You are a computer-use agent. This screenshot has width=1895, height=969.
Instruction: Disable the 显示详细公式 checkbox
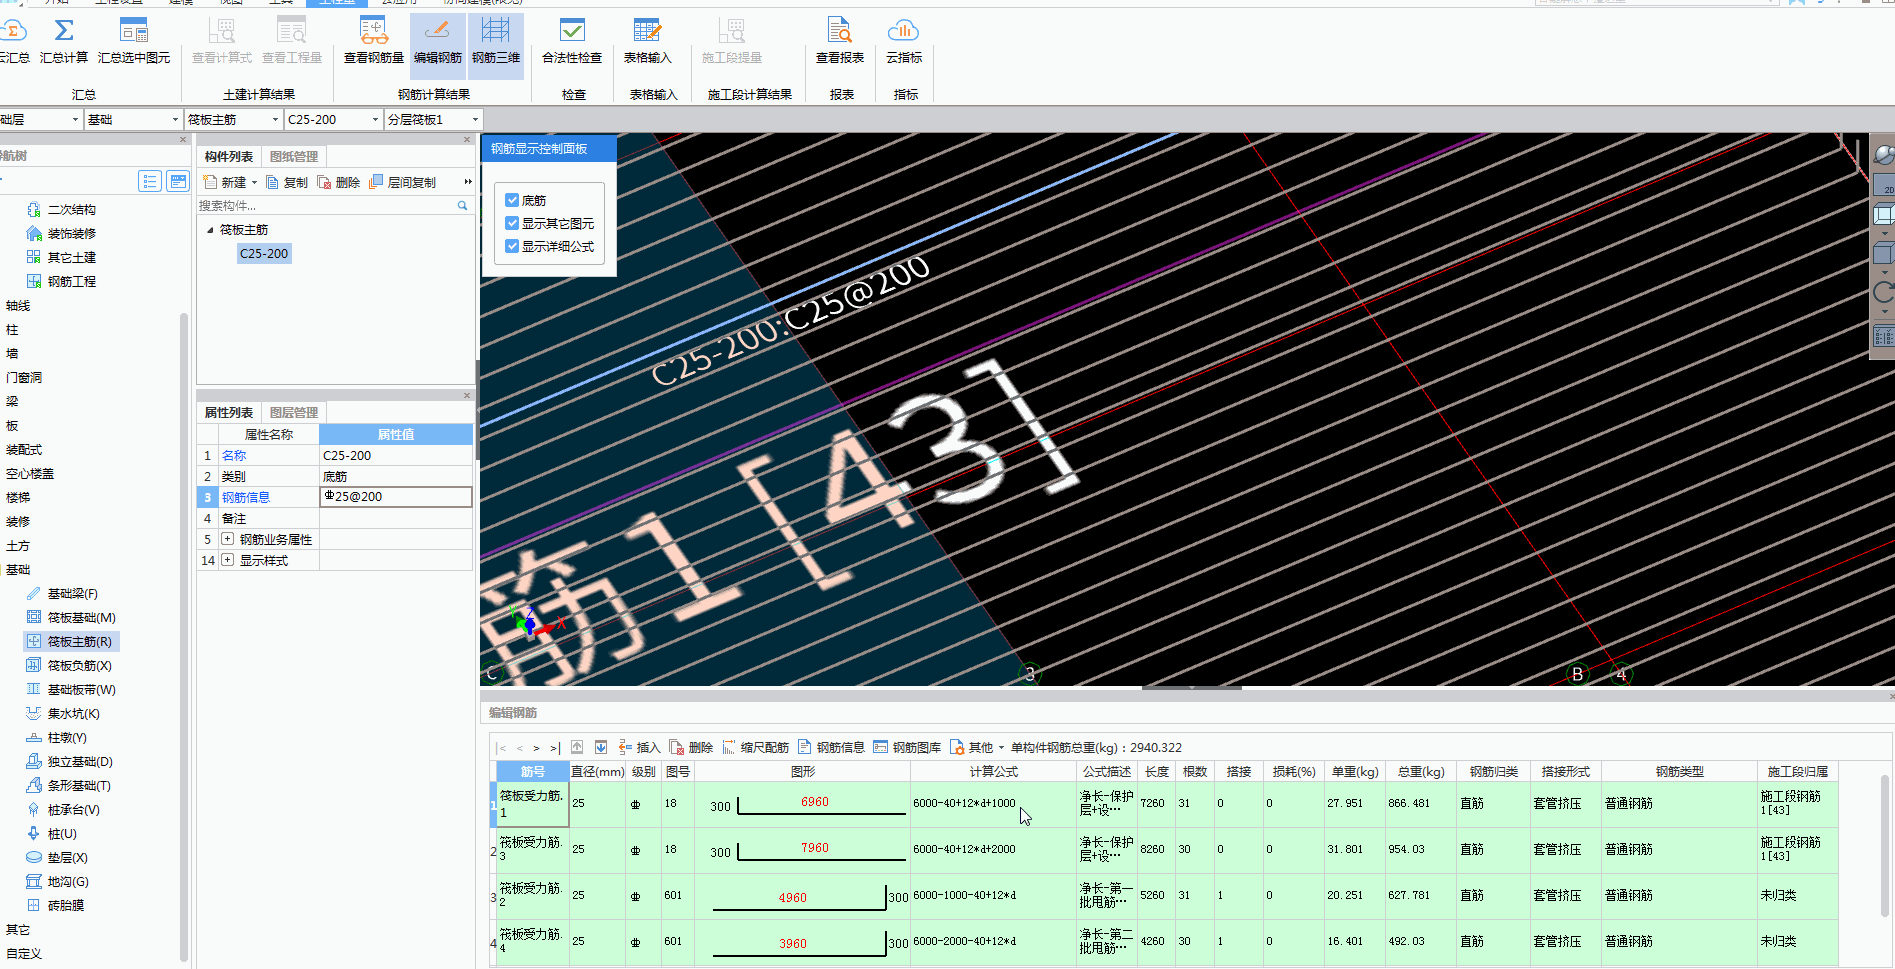coord(512,246)
